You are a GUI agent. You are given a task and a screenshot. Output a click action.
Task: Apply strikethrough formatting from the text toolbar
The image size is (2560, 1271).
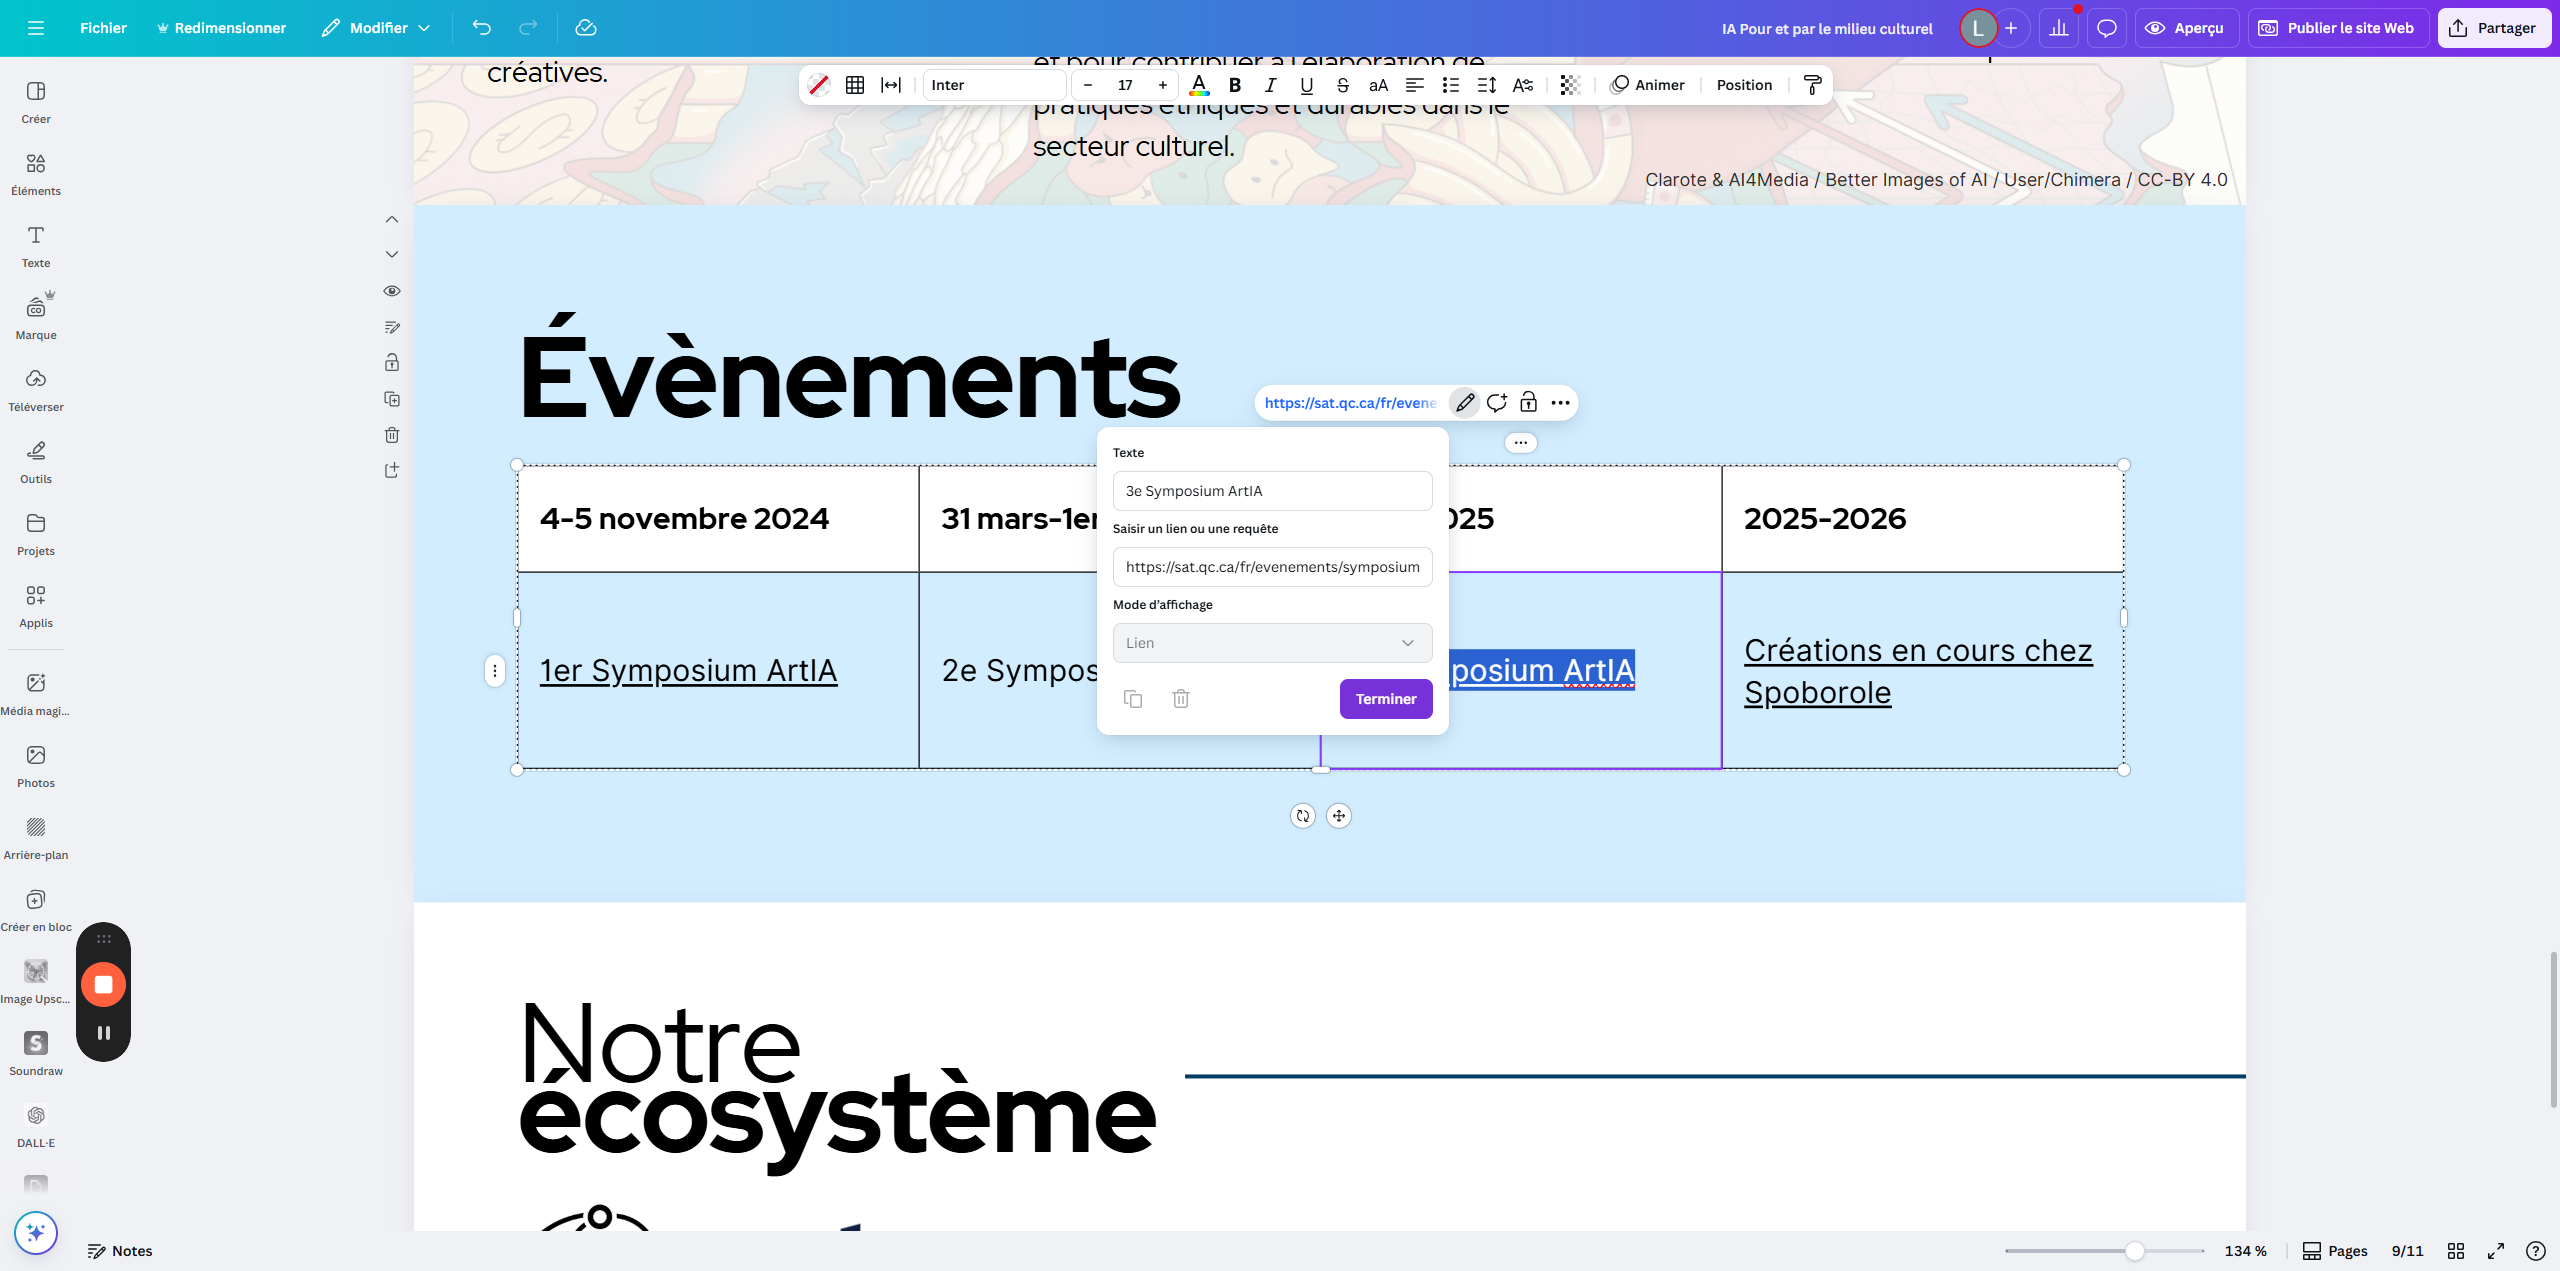pos(1342,85)
